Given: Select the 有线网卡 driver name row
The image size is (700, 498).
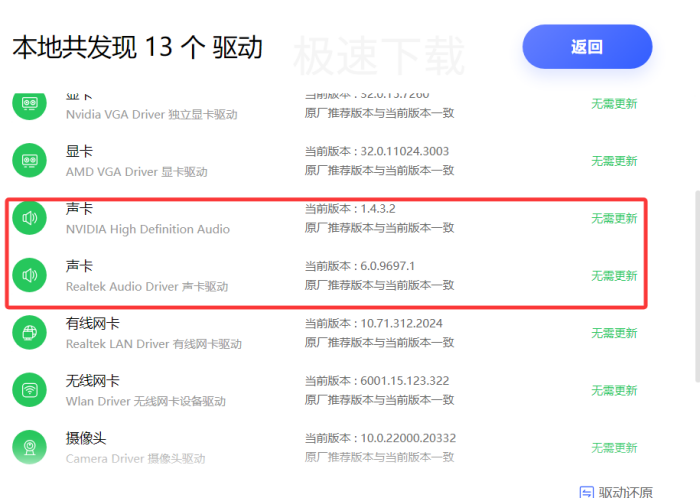Looking at the screenshot, I should coord(93,324).
